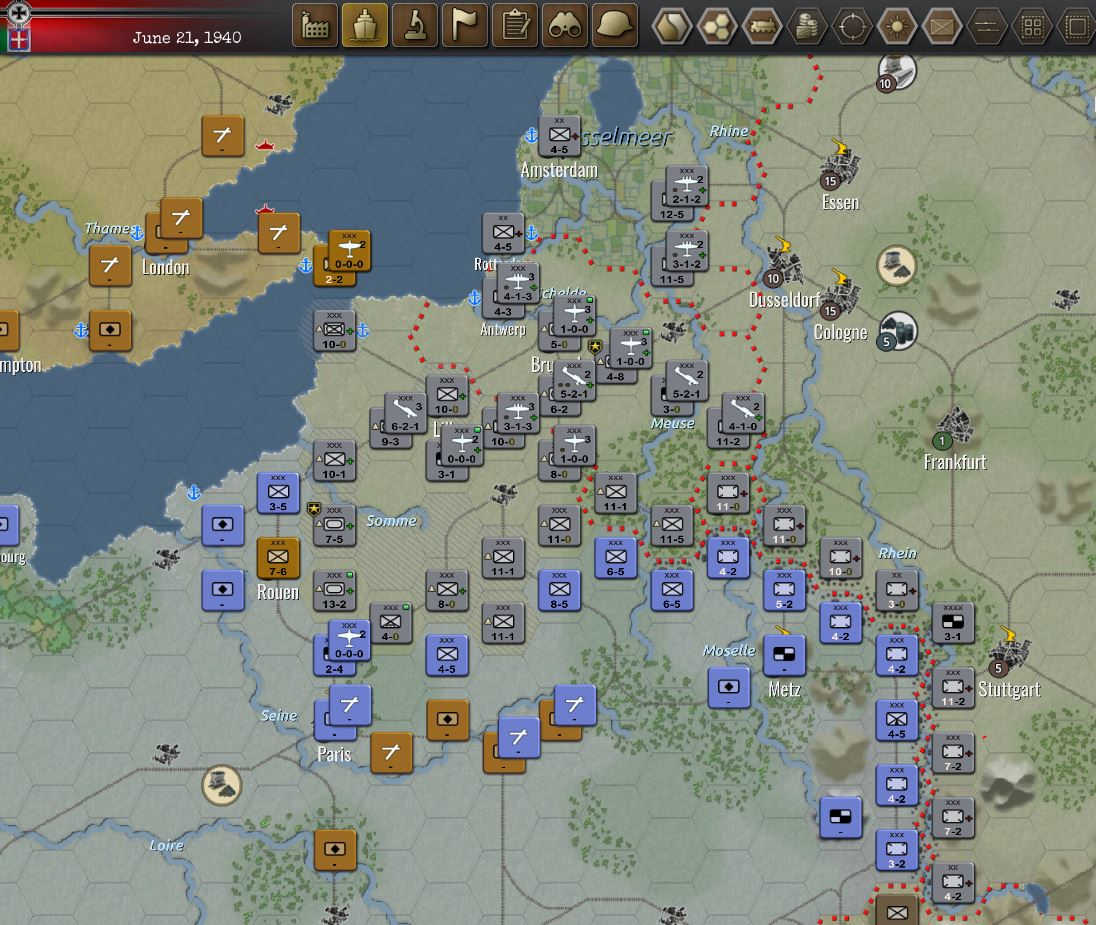
Task: Select the French 5-2 Maginot unit
Action: [x=784, y=591]
